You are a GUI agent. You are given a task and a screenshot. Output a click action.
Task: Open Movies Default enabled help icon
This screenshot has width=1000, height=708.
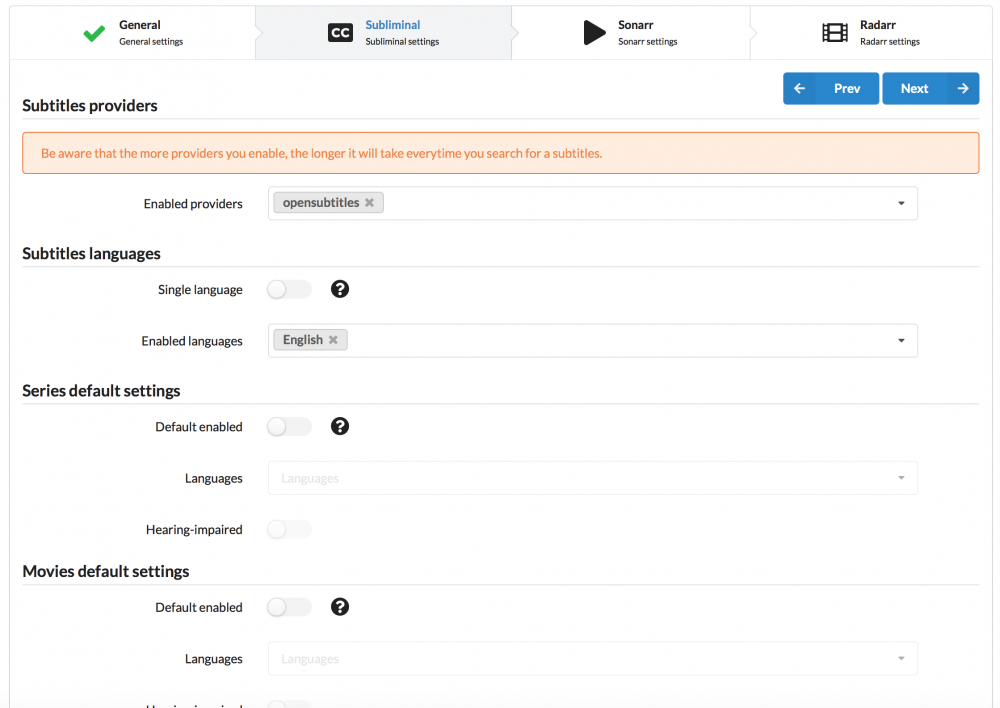point(340,607)
